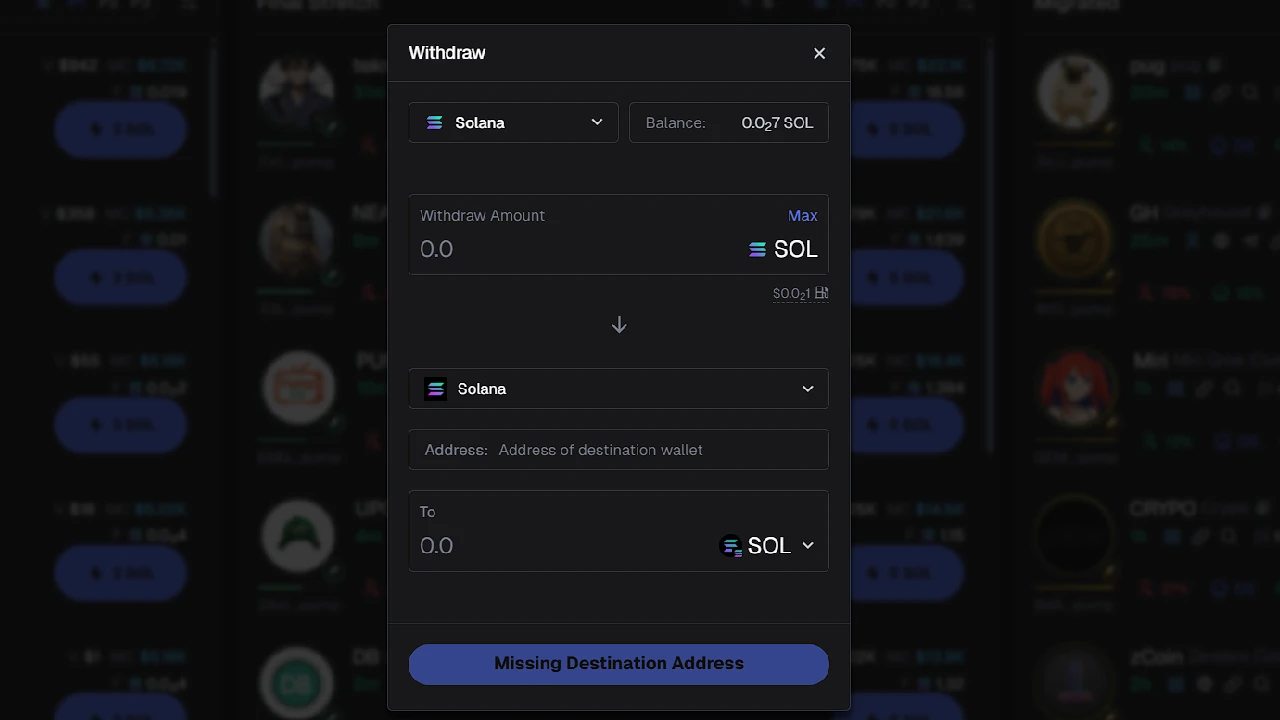Click the downward arrow between the withdraw sections
Image resolution: width=1280 pixels, height=720 pixels.
[x=618, y=324]
